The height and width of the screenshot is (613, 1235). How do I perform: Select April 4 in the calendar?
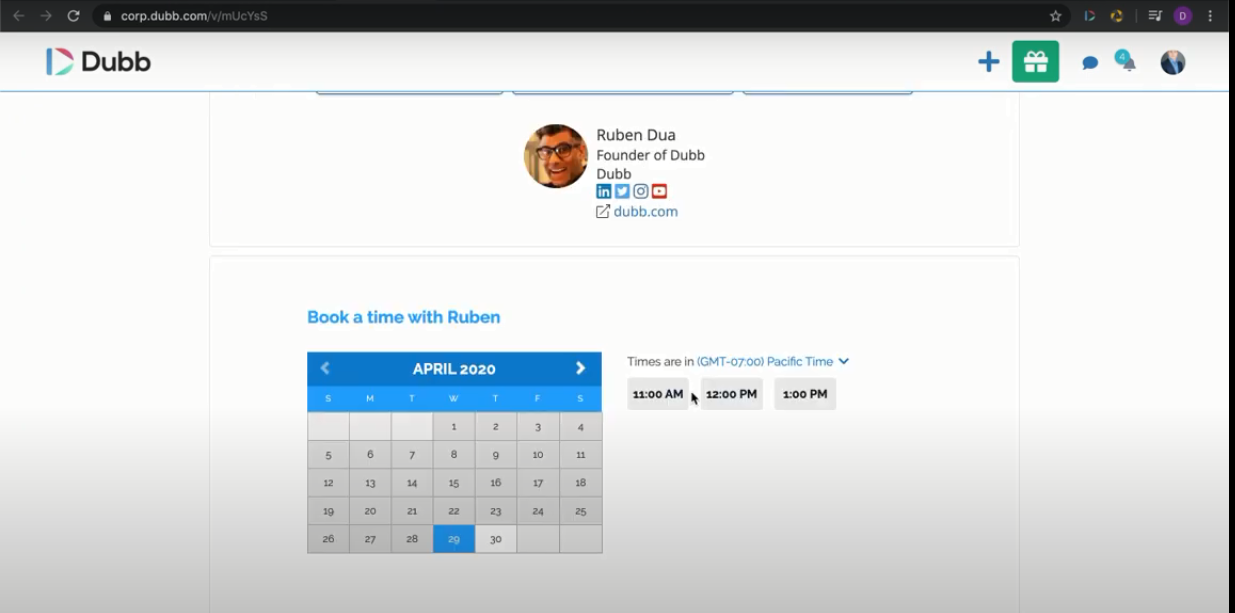point(580,427)
